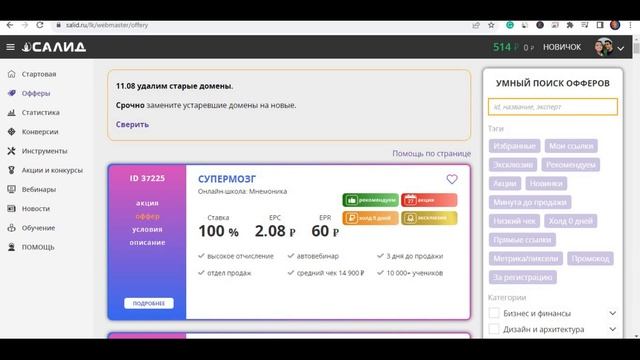The height and width of the screenshot is (360, 640).
Task: Toggle the Метрика/пиксели tag filter
Action: point(526,258)
